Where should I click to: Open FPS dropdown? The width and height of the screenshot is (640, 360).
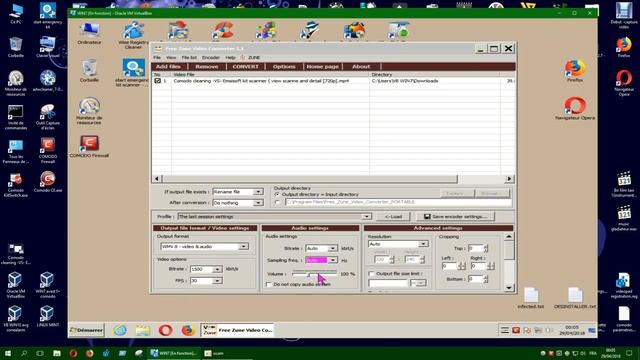tap(217, 281)
